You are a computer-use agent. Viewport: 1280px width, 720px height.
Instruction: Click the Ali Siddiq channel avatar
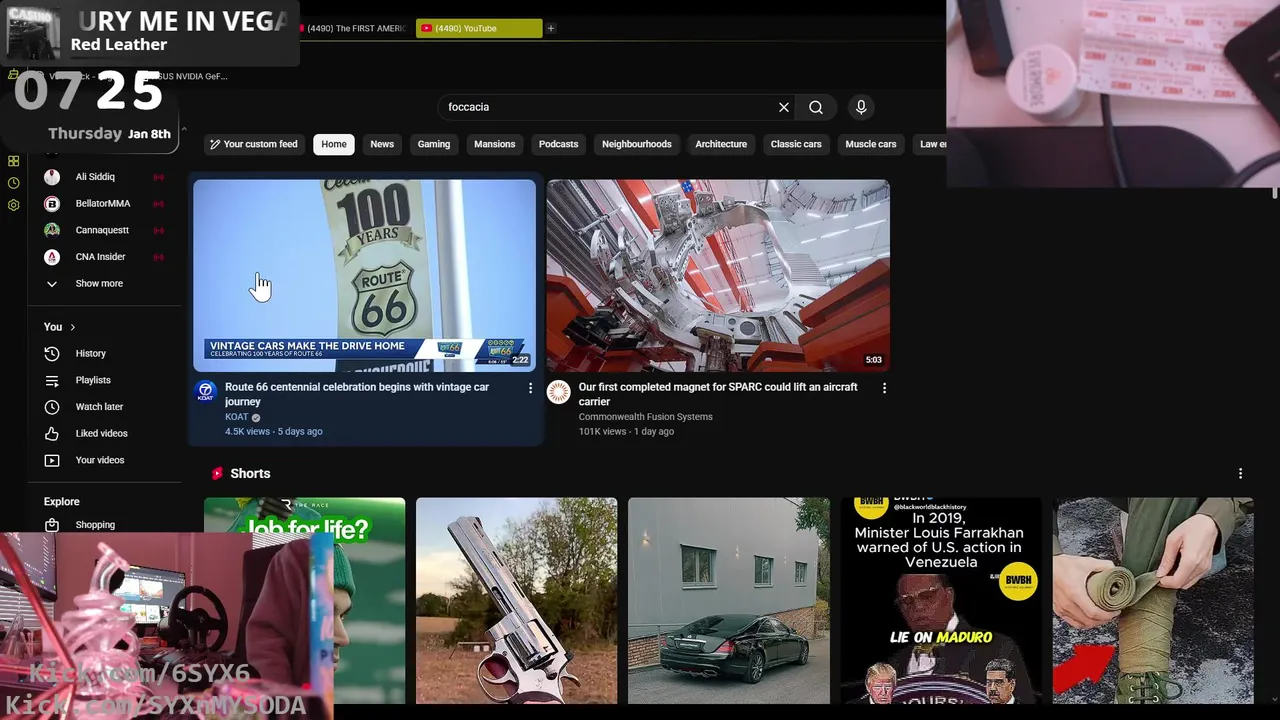click(x=52, y=177)
